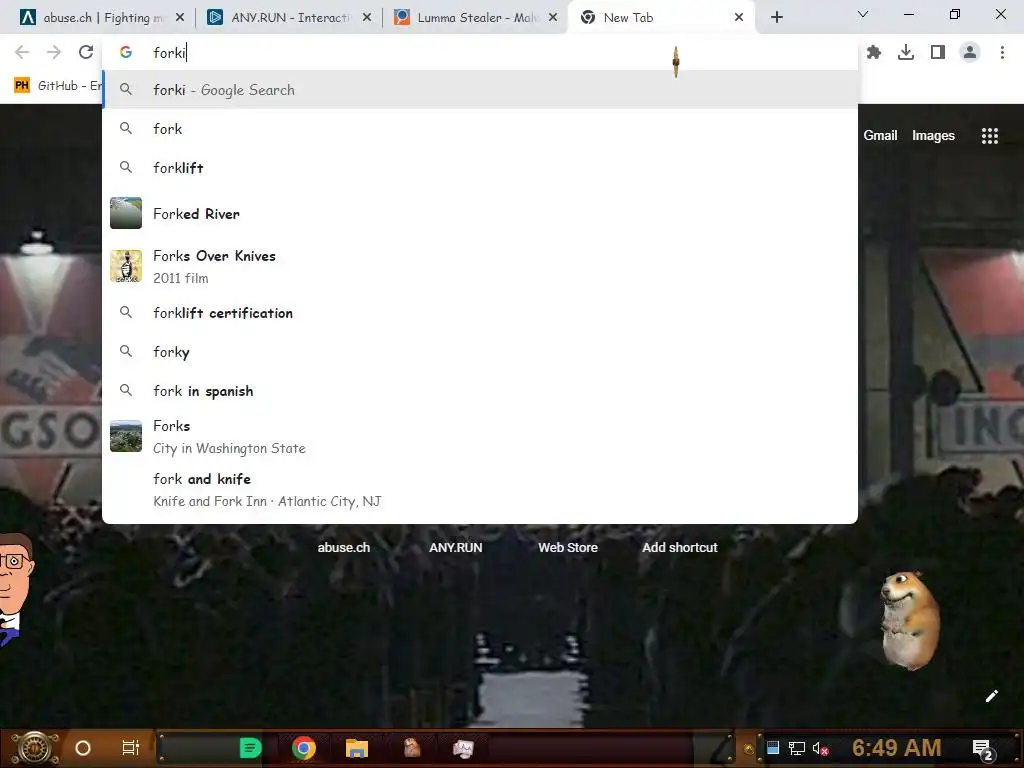Select the 'fork in spanish' suggestion
The height and width of the screenshot is (768, 1024).
click(x=480, y=391)
